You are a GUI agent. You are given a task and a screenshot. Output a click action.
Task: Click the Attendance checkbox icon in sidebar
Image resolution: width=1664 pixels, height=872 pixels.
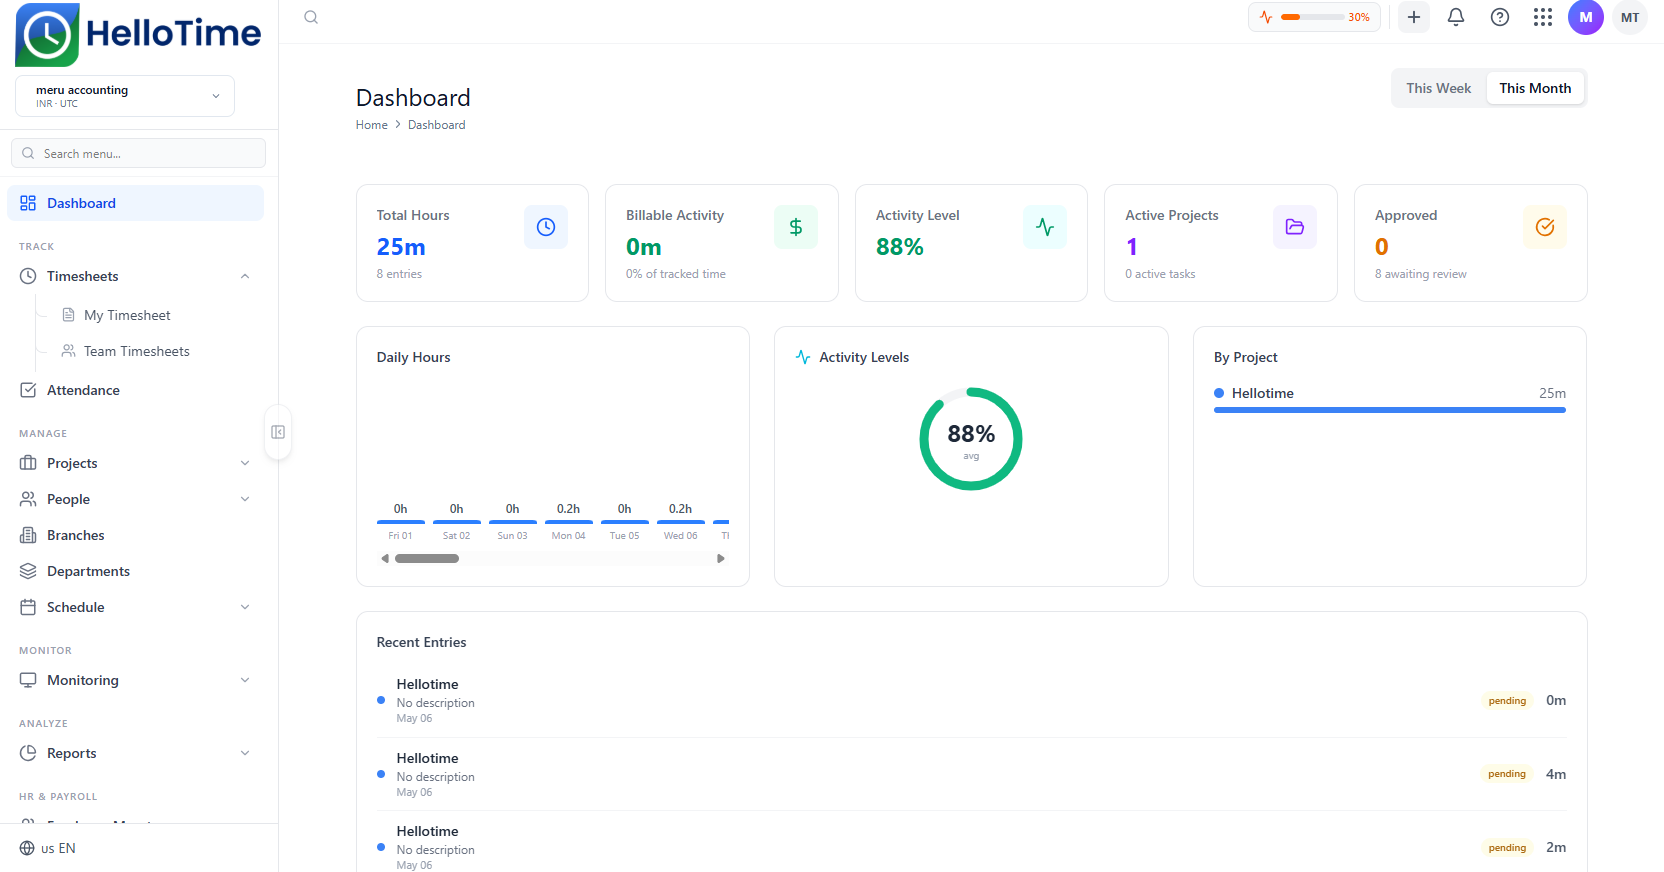28,390
